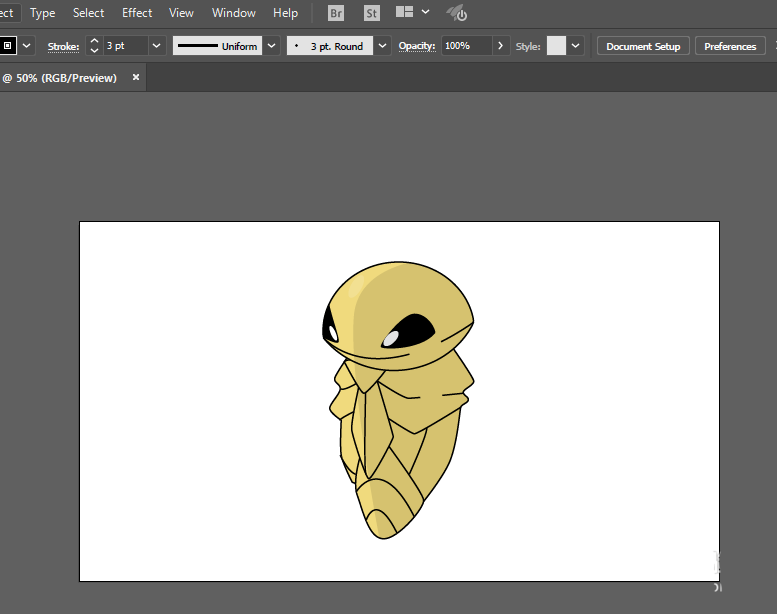This screenshot has height=614, width=777.
Task: Open the Window menu
Action: pos(233,13)
